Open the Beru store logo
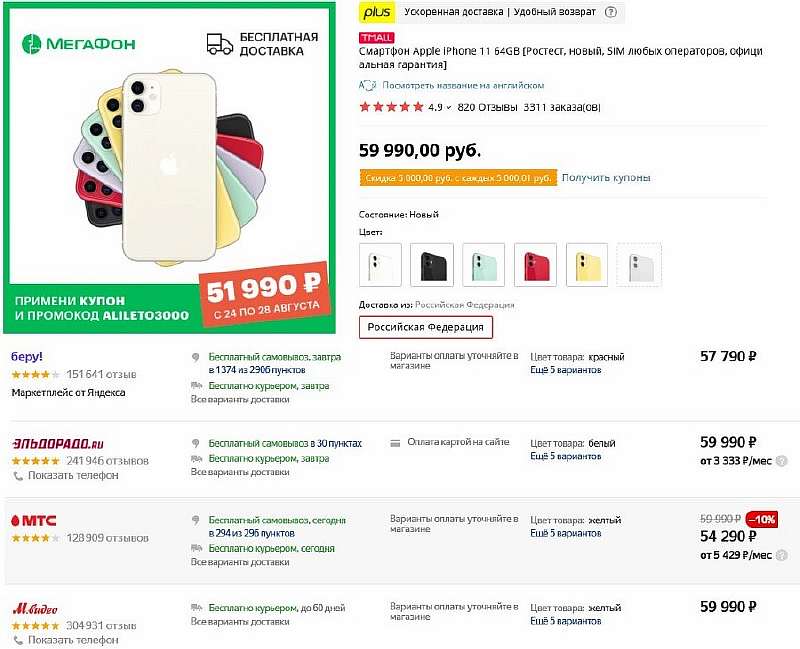This screenshot has width=800, height=649. 27,356
